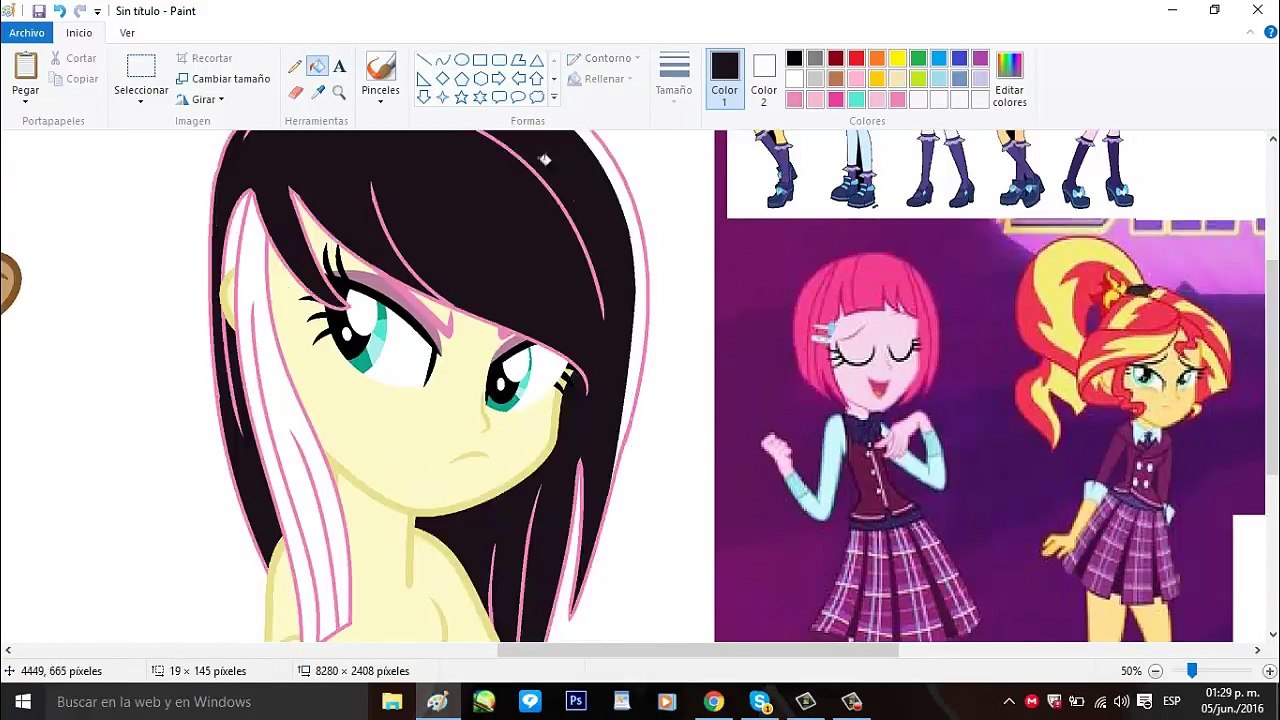
Task: Choose the polygon shape
Action: pos(518,60)
